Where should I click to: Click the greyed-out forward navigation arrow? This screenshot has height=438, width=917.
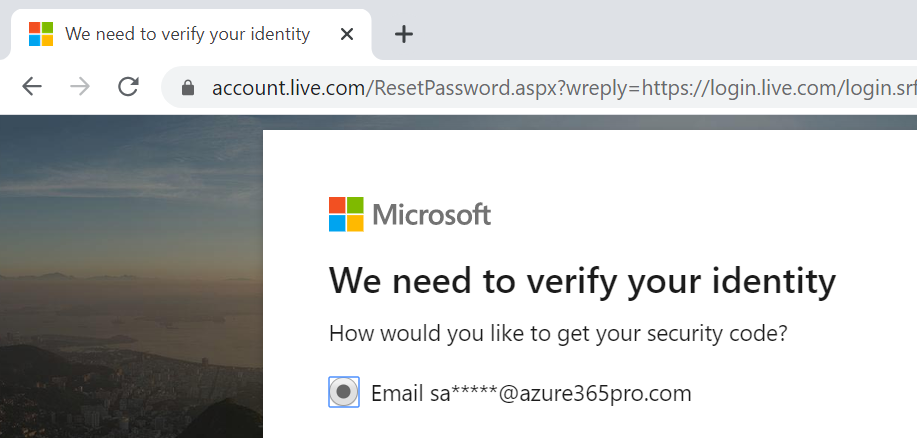80,87
